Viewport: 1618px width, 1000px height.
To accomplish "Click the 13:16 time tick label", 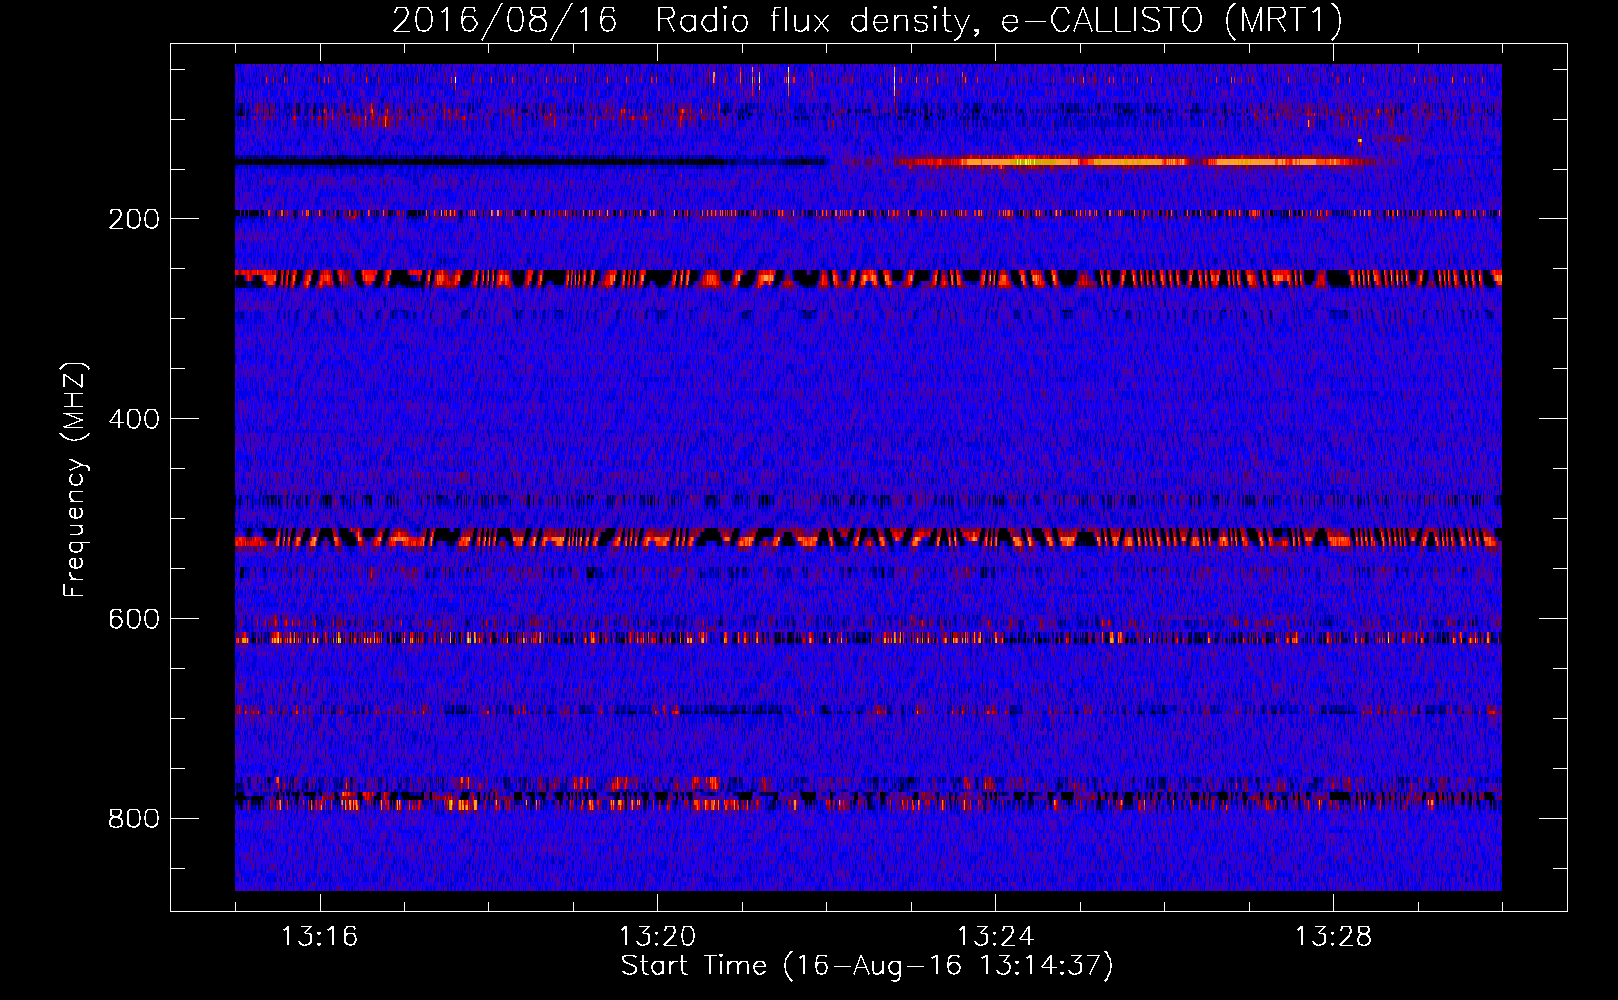I will click(320, 937).
